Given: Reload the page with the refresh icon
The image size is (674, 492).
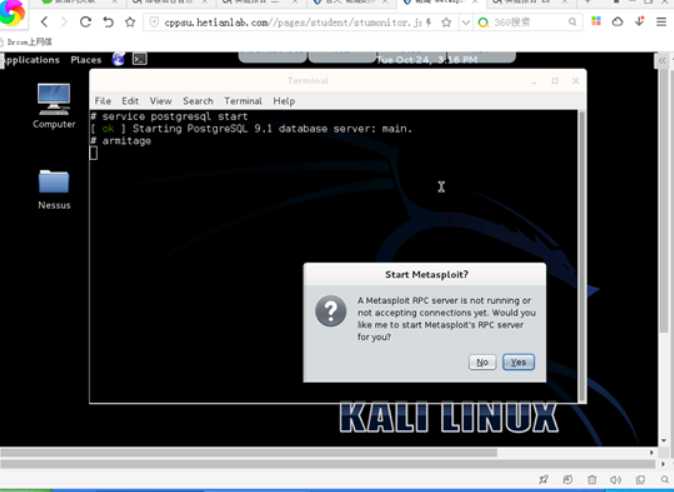Looking at the screenshot, I should (86, 21).
